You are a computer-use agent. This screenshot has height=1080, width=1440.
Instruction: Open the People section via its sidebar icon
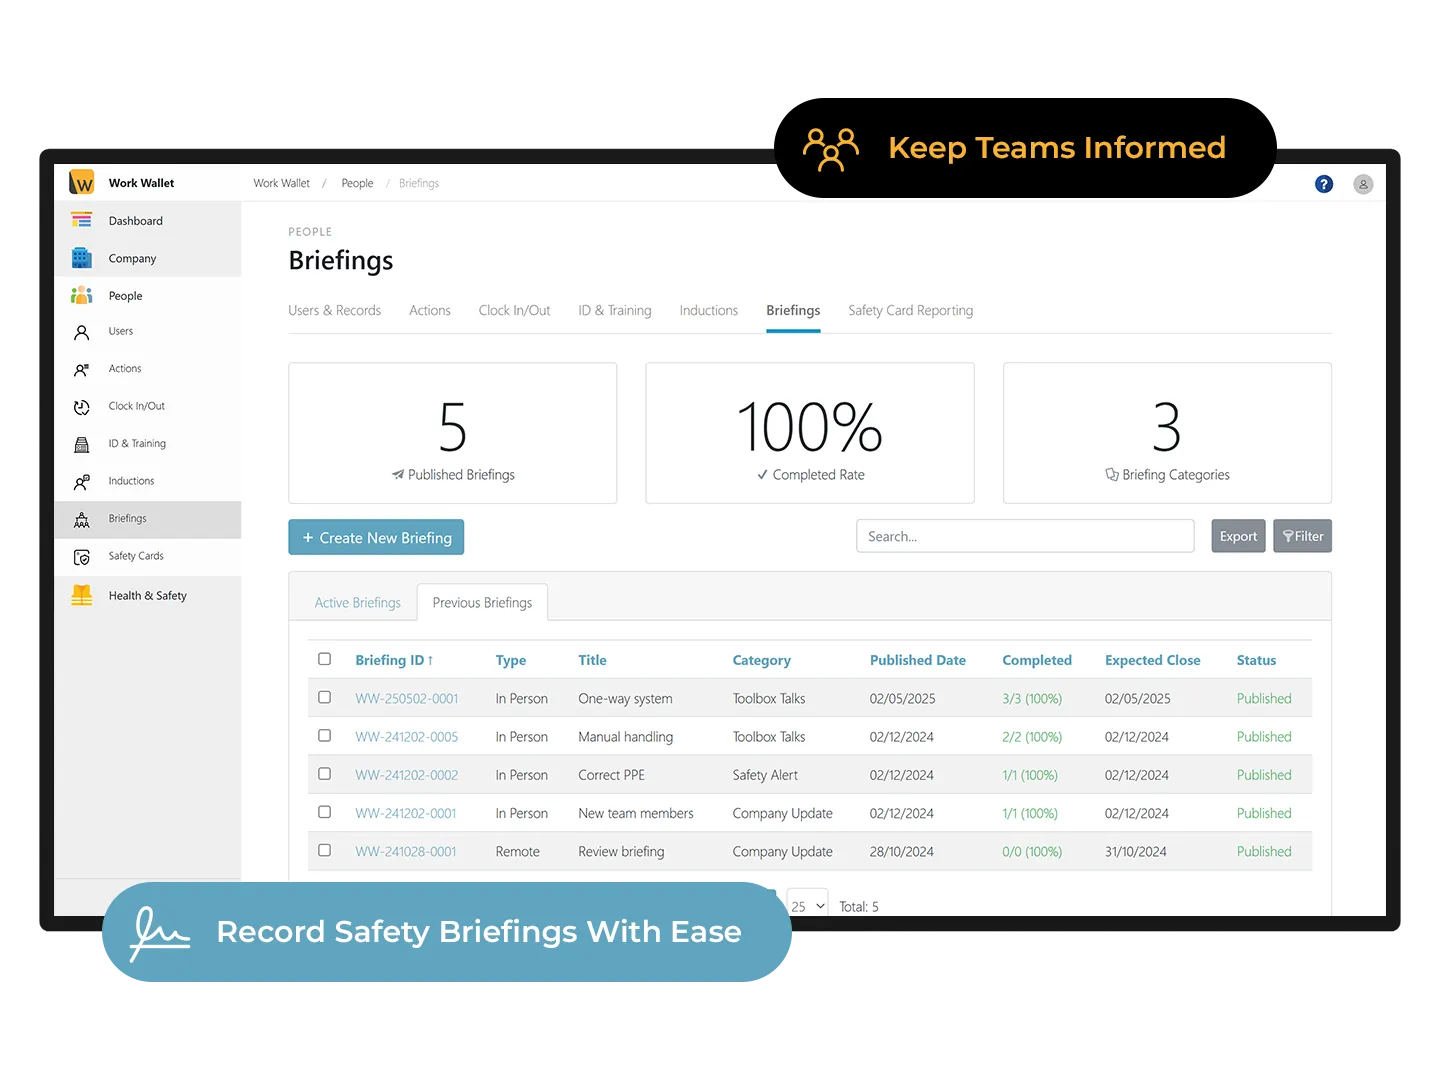[x=82, y=295]
